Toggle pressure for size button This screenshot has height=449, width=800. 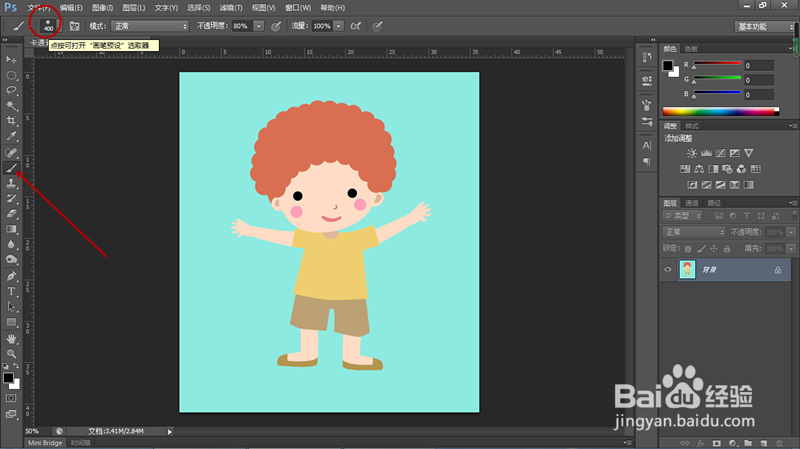(377, 26)
